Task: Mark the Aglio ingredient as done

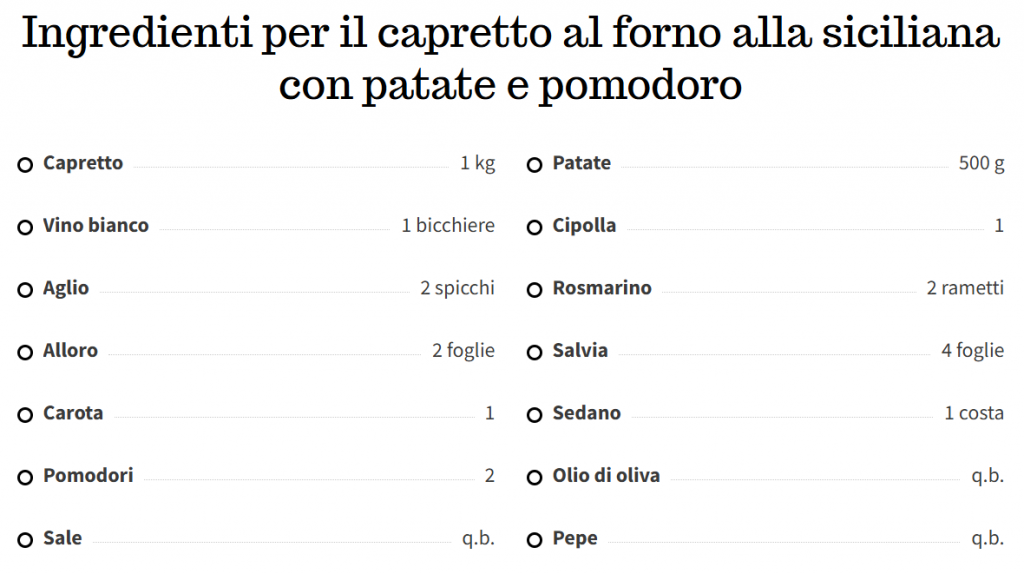Action: (x=25, y=290)
